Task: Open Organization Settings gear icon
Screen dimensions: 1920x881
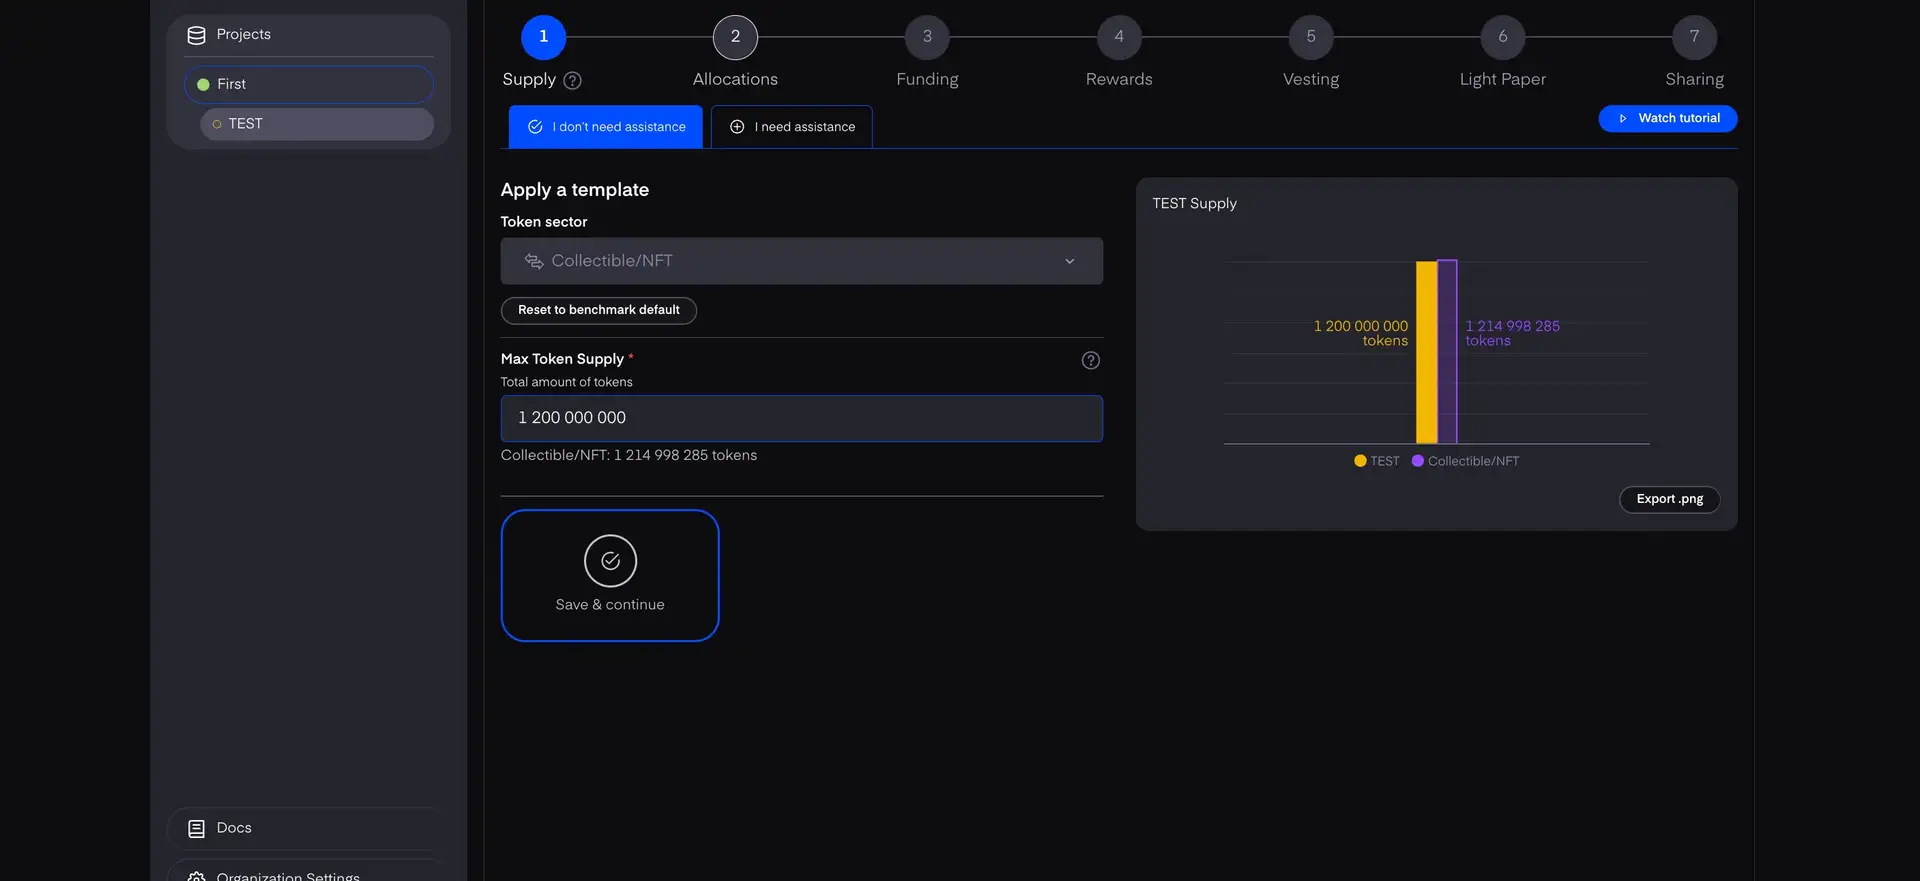Action: pyautogui.click(x=196, y=876)
